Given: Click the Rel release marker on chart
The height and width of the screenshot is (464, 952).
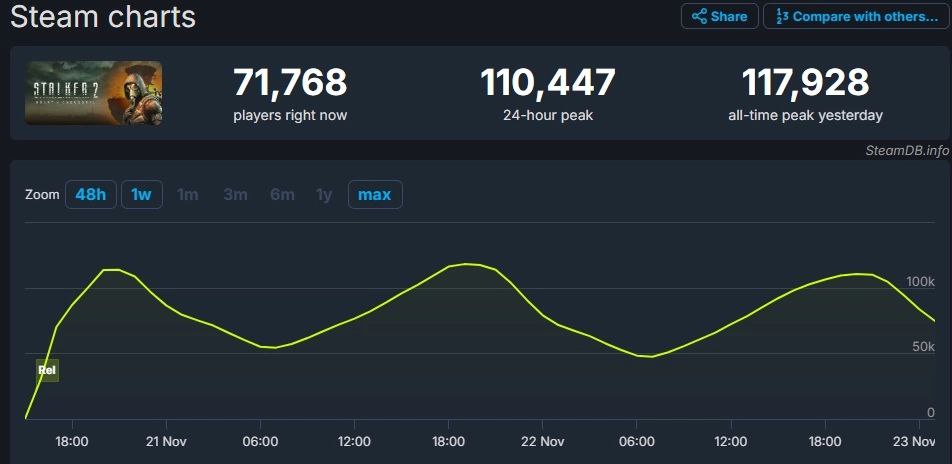Looking at the screenshot, I should 47,369.
